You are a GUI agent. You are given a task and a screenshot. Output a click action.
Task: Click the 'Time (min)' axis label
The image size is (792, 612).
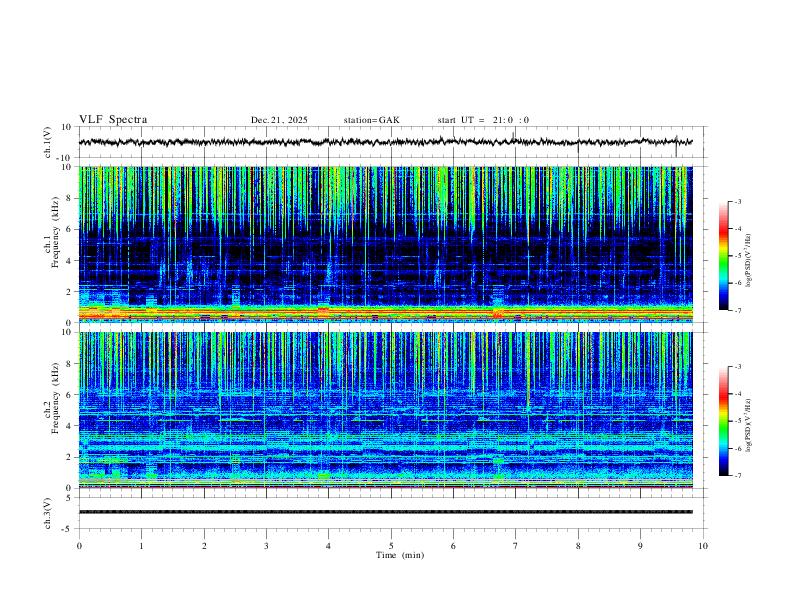pyautogui.click(x=400, y=555)
